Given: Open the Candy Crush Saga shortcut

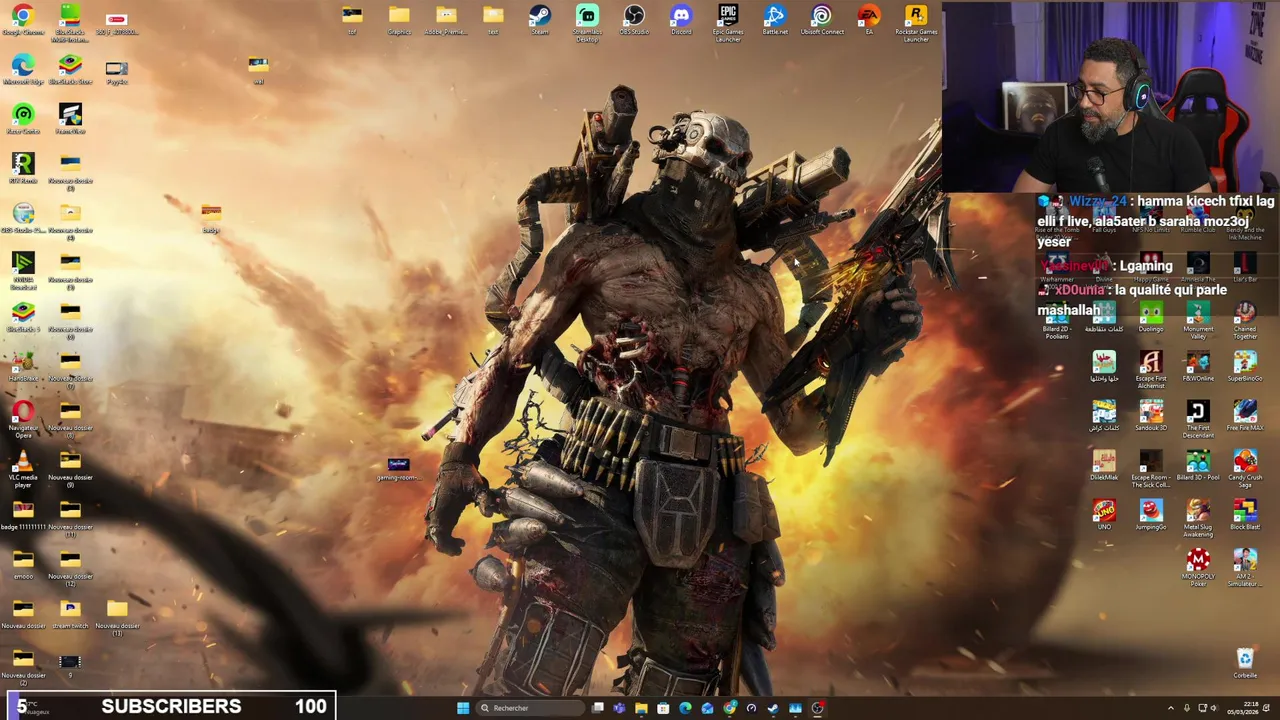Looking at the screenshot, I should (1245, 469).
